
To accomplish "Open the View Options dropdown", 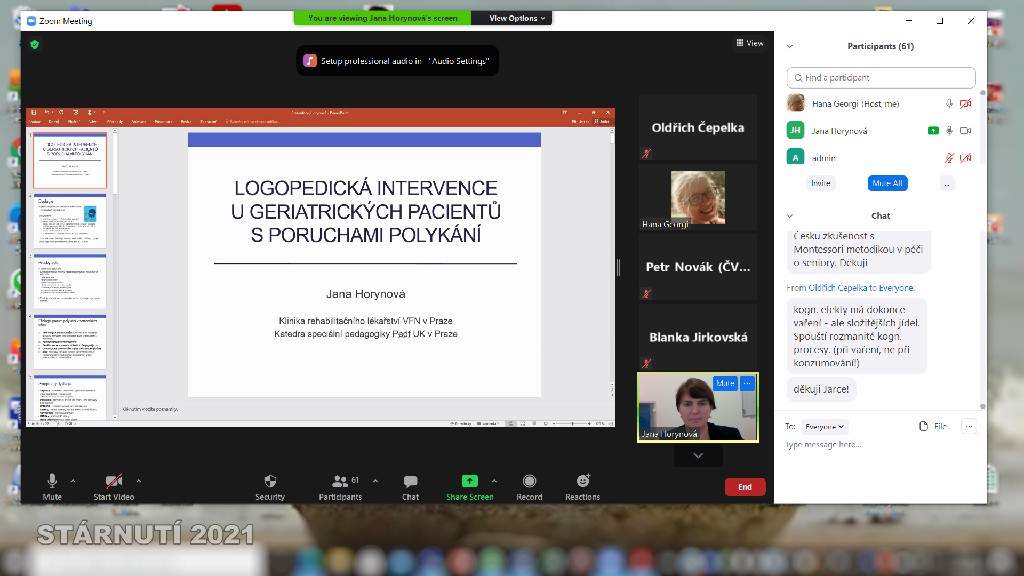I will pos(518,18).
